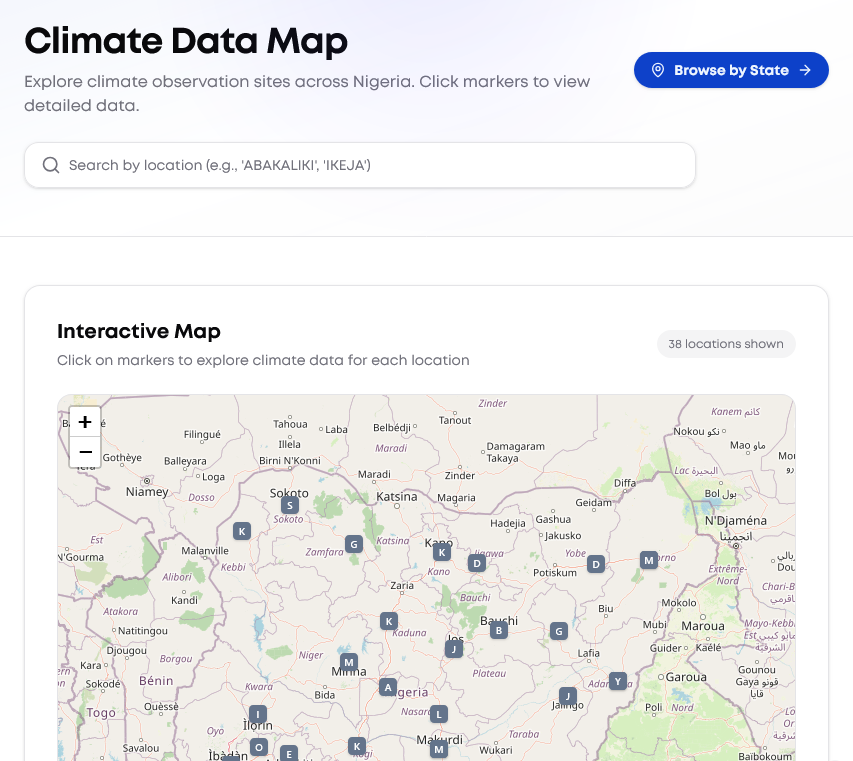
Task: Click the L marker at Nasarawa
Action: (439, 714)
